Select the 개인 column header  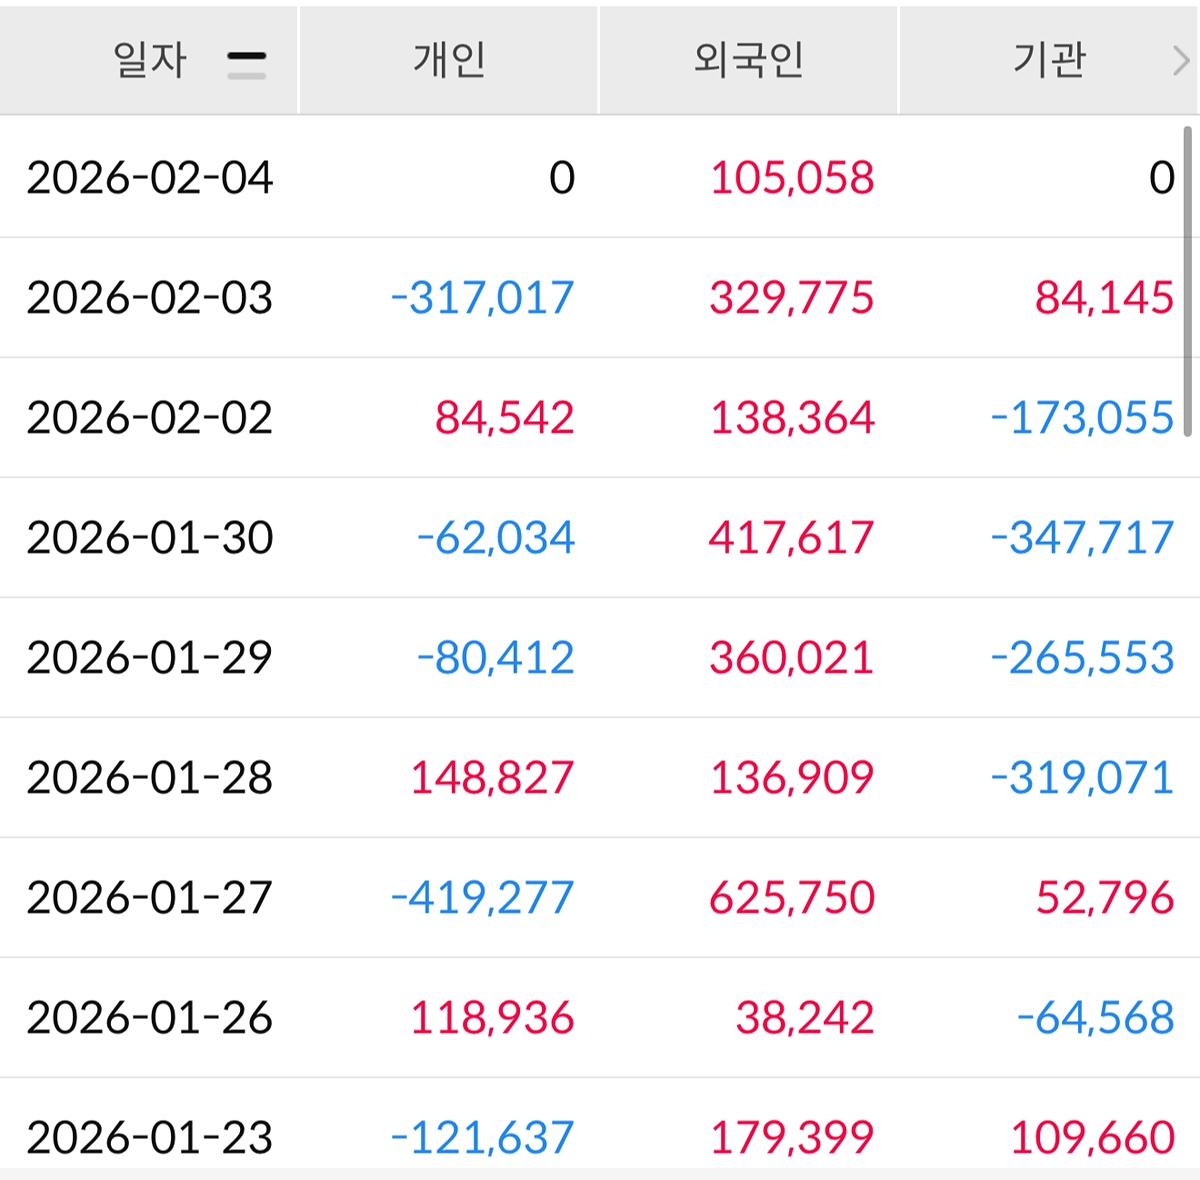[x=449, y=60]
